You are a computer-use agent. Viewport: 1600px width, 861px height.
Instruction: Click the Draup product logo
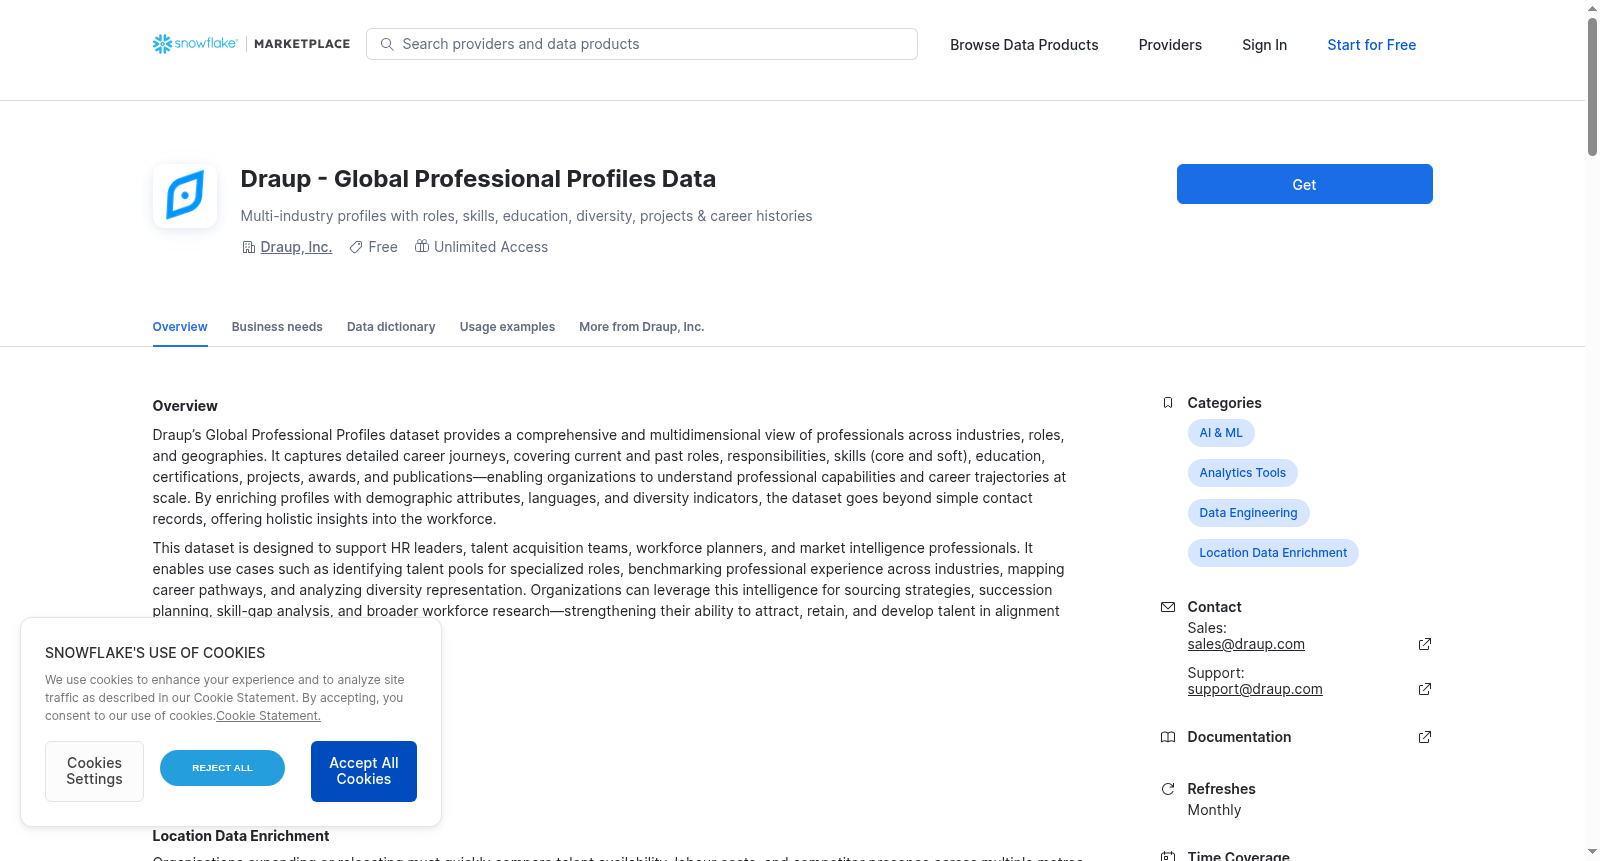pyautogui.click(x=185, y=196)
